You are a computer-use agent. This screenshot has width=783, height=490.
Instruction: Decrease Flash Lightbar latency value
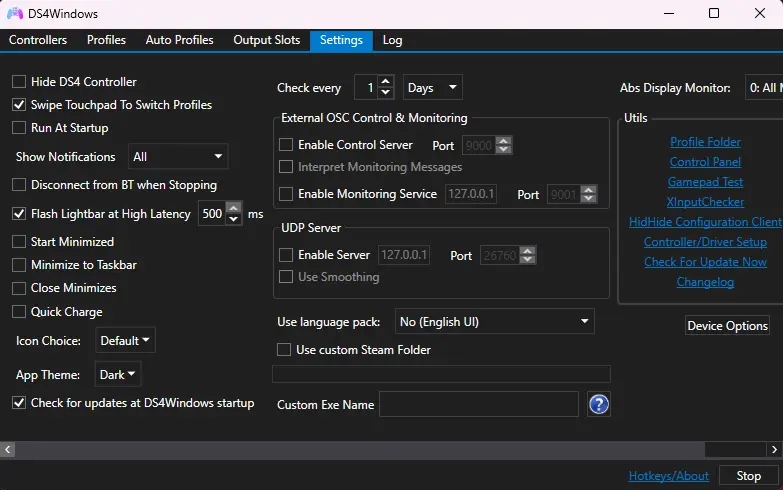(x=233, y=219)
